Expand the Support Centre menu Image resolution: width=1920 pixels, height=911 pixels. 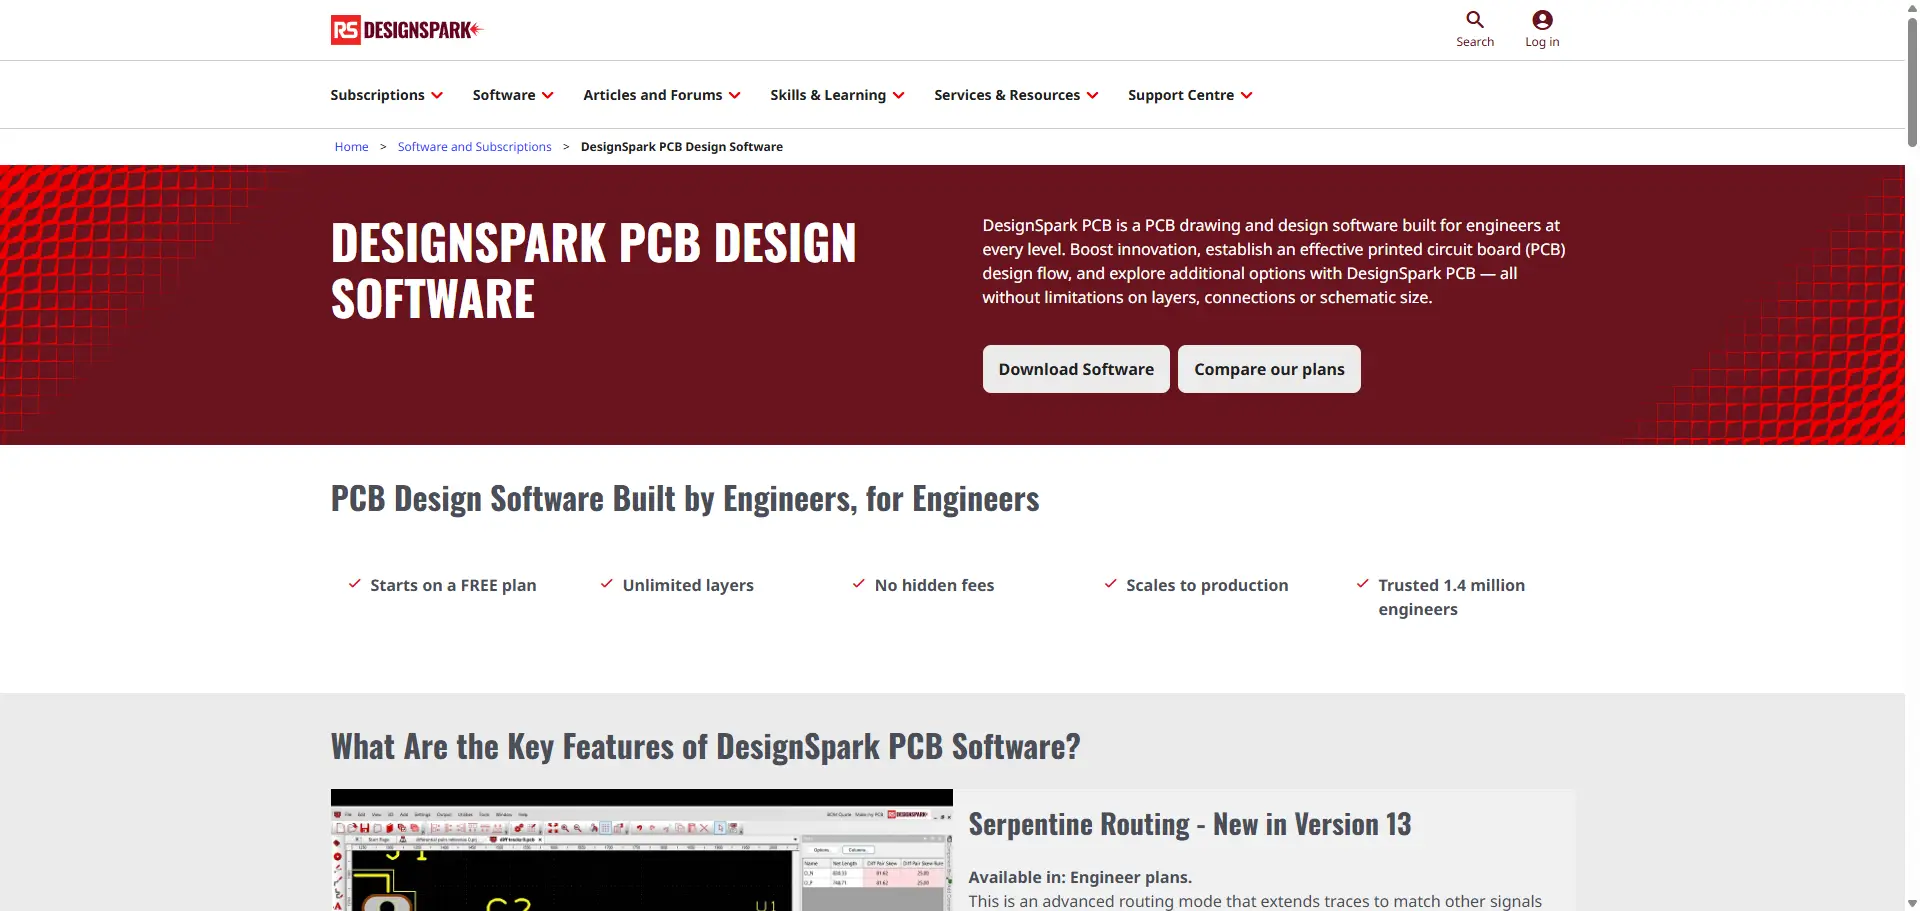pos(1190,95)
